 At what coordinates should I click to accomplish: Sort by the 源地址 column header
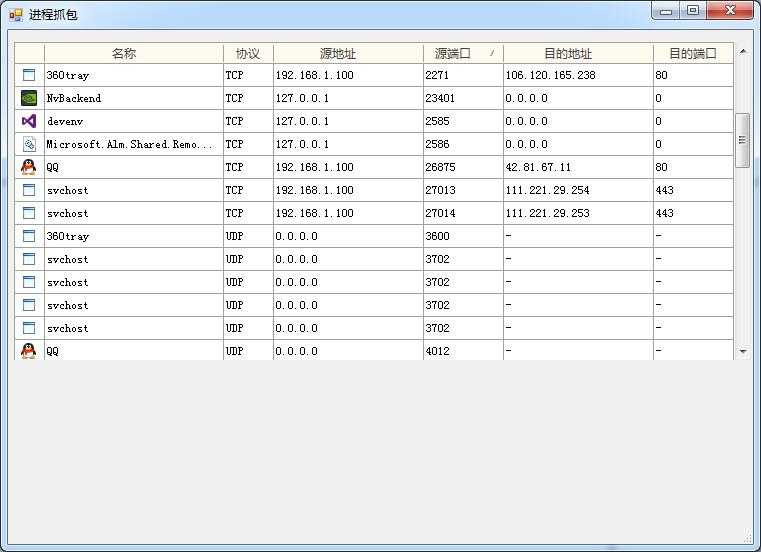point(348,53)
